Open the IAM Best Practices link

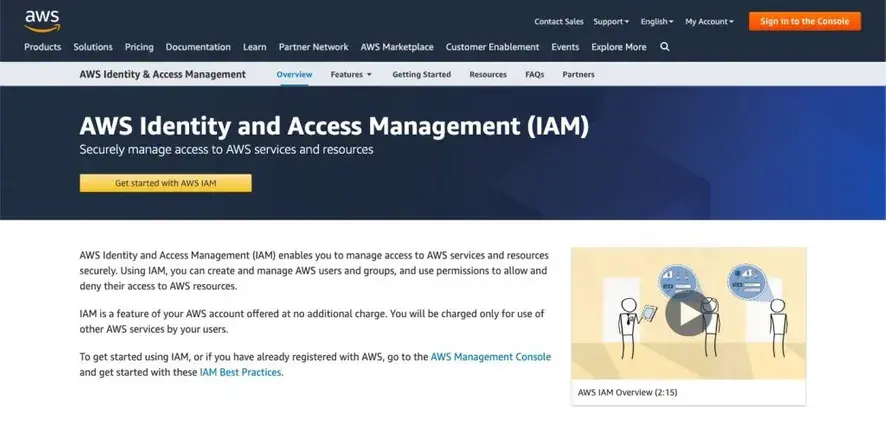pyautogui.click(x=240, y=372)
